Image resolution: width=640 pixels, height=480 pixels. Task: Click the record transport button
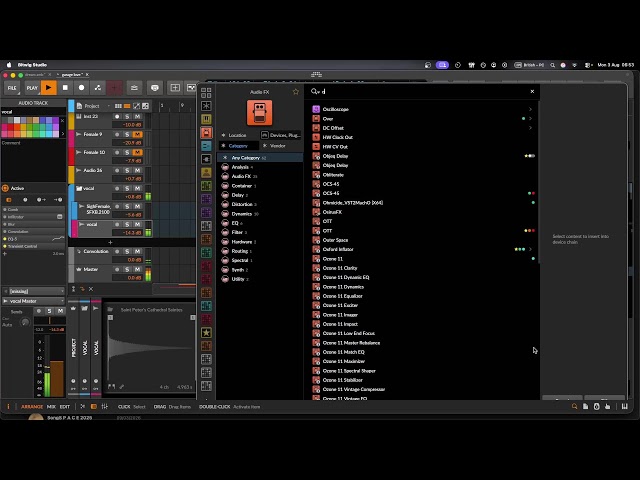pos(82,88)
